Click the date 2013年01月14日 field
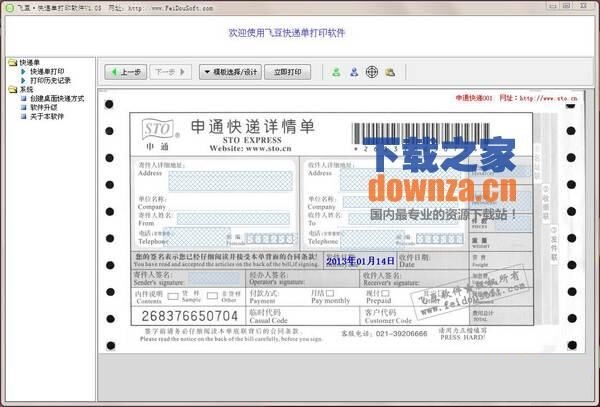This screenshot has width=600, height=407. click(360, 261)
